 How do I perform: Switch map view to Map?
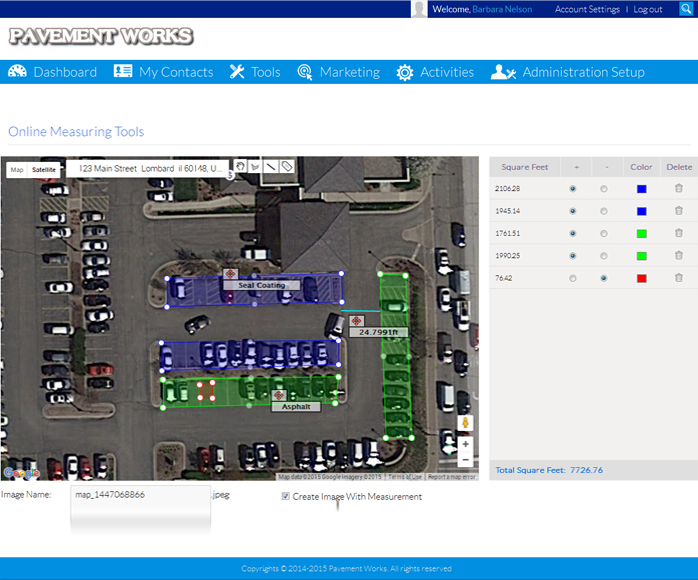pyautogui.click(x=17, y=170)
